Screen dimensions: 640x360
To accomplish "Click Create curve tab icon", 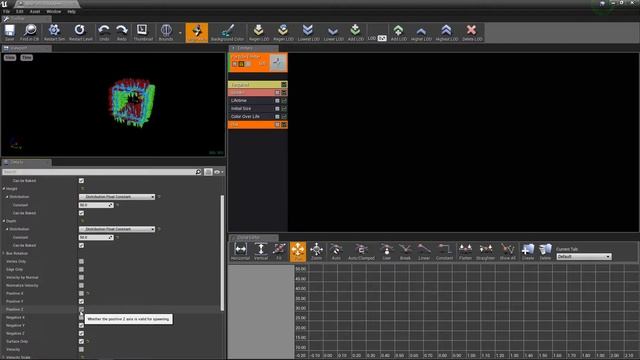I will click(528, 251).
